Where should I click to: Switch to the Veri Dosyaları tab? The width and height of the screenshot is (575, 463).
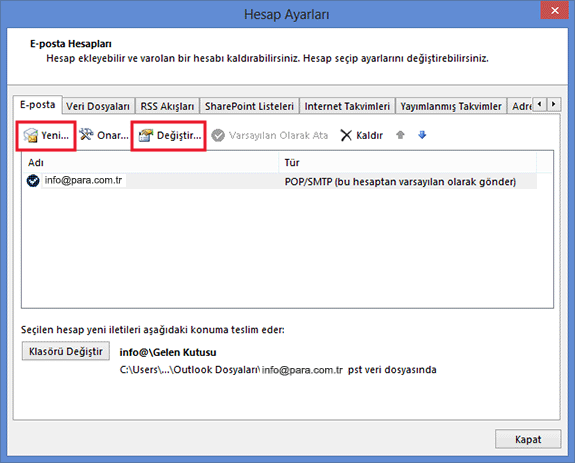(98, 106)
